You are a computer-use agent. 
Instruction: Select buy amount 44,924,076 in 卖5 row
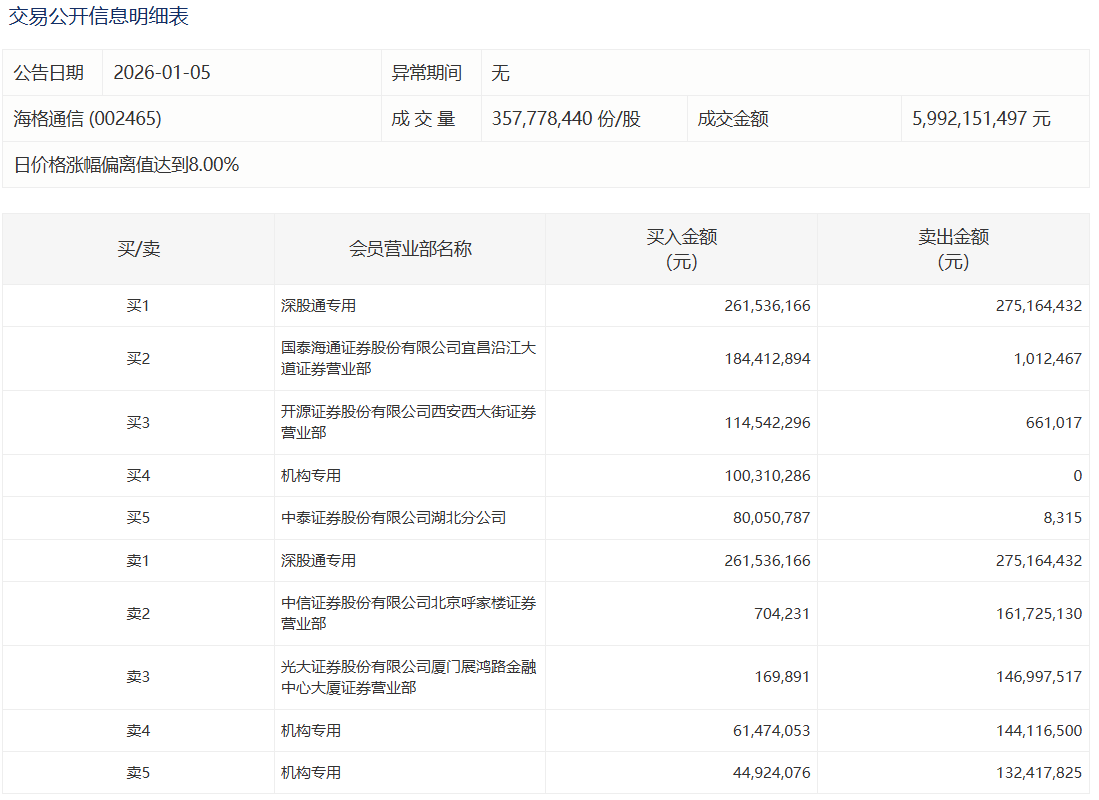(767, 773)
